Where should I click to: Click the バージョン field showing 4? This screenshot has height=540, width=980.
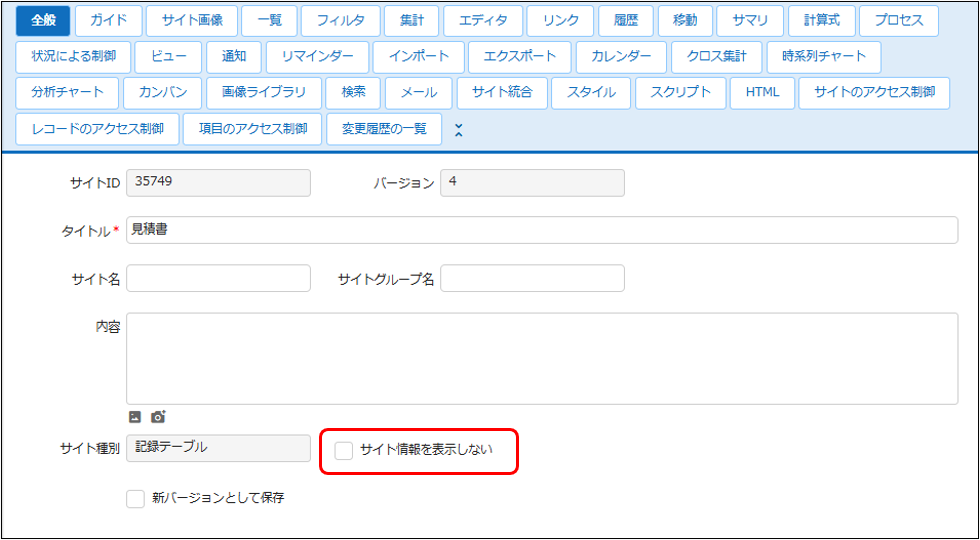coord(532,183)
